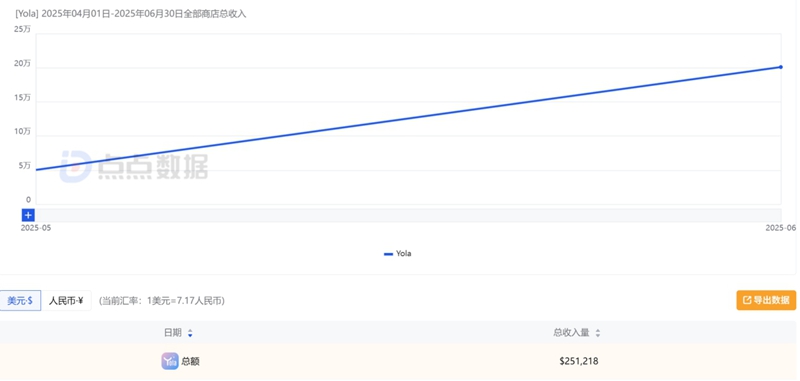This screenshot has width=800, height=381.
Task: Click the 导出数据 export button
Action: click(766, 300)
